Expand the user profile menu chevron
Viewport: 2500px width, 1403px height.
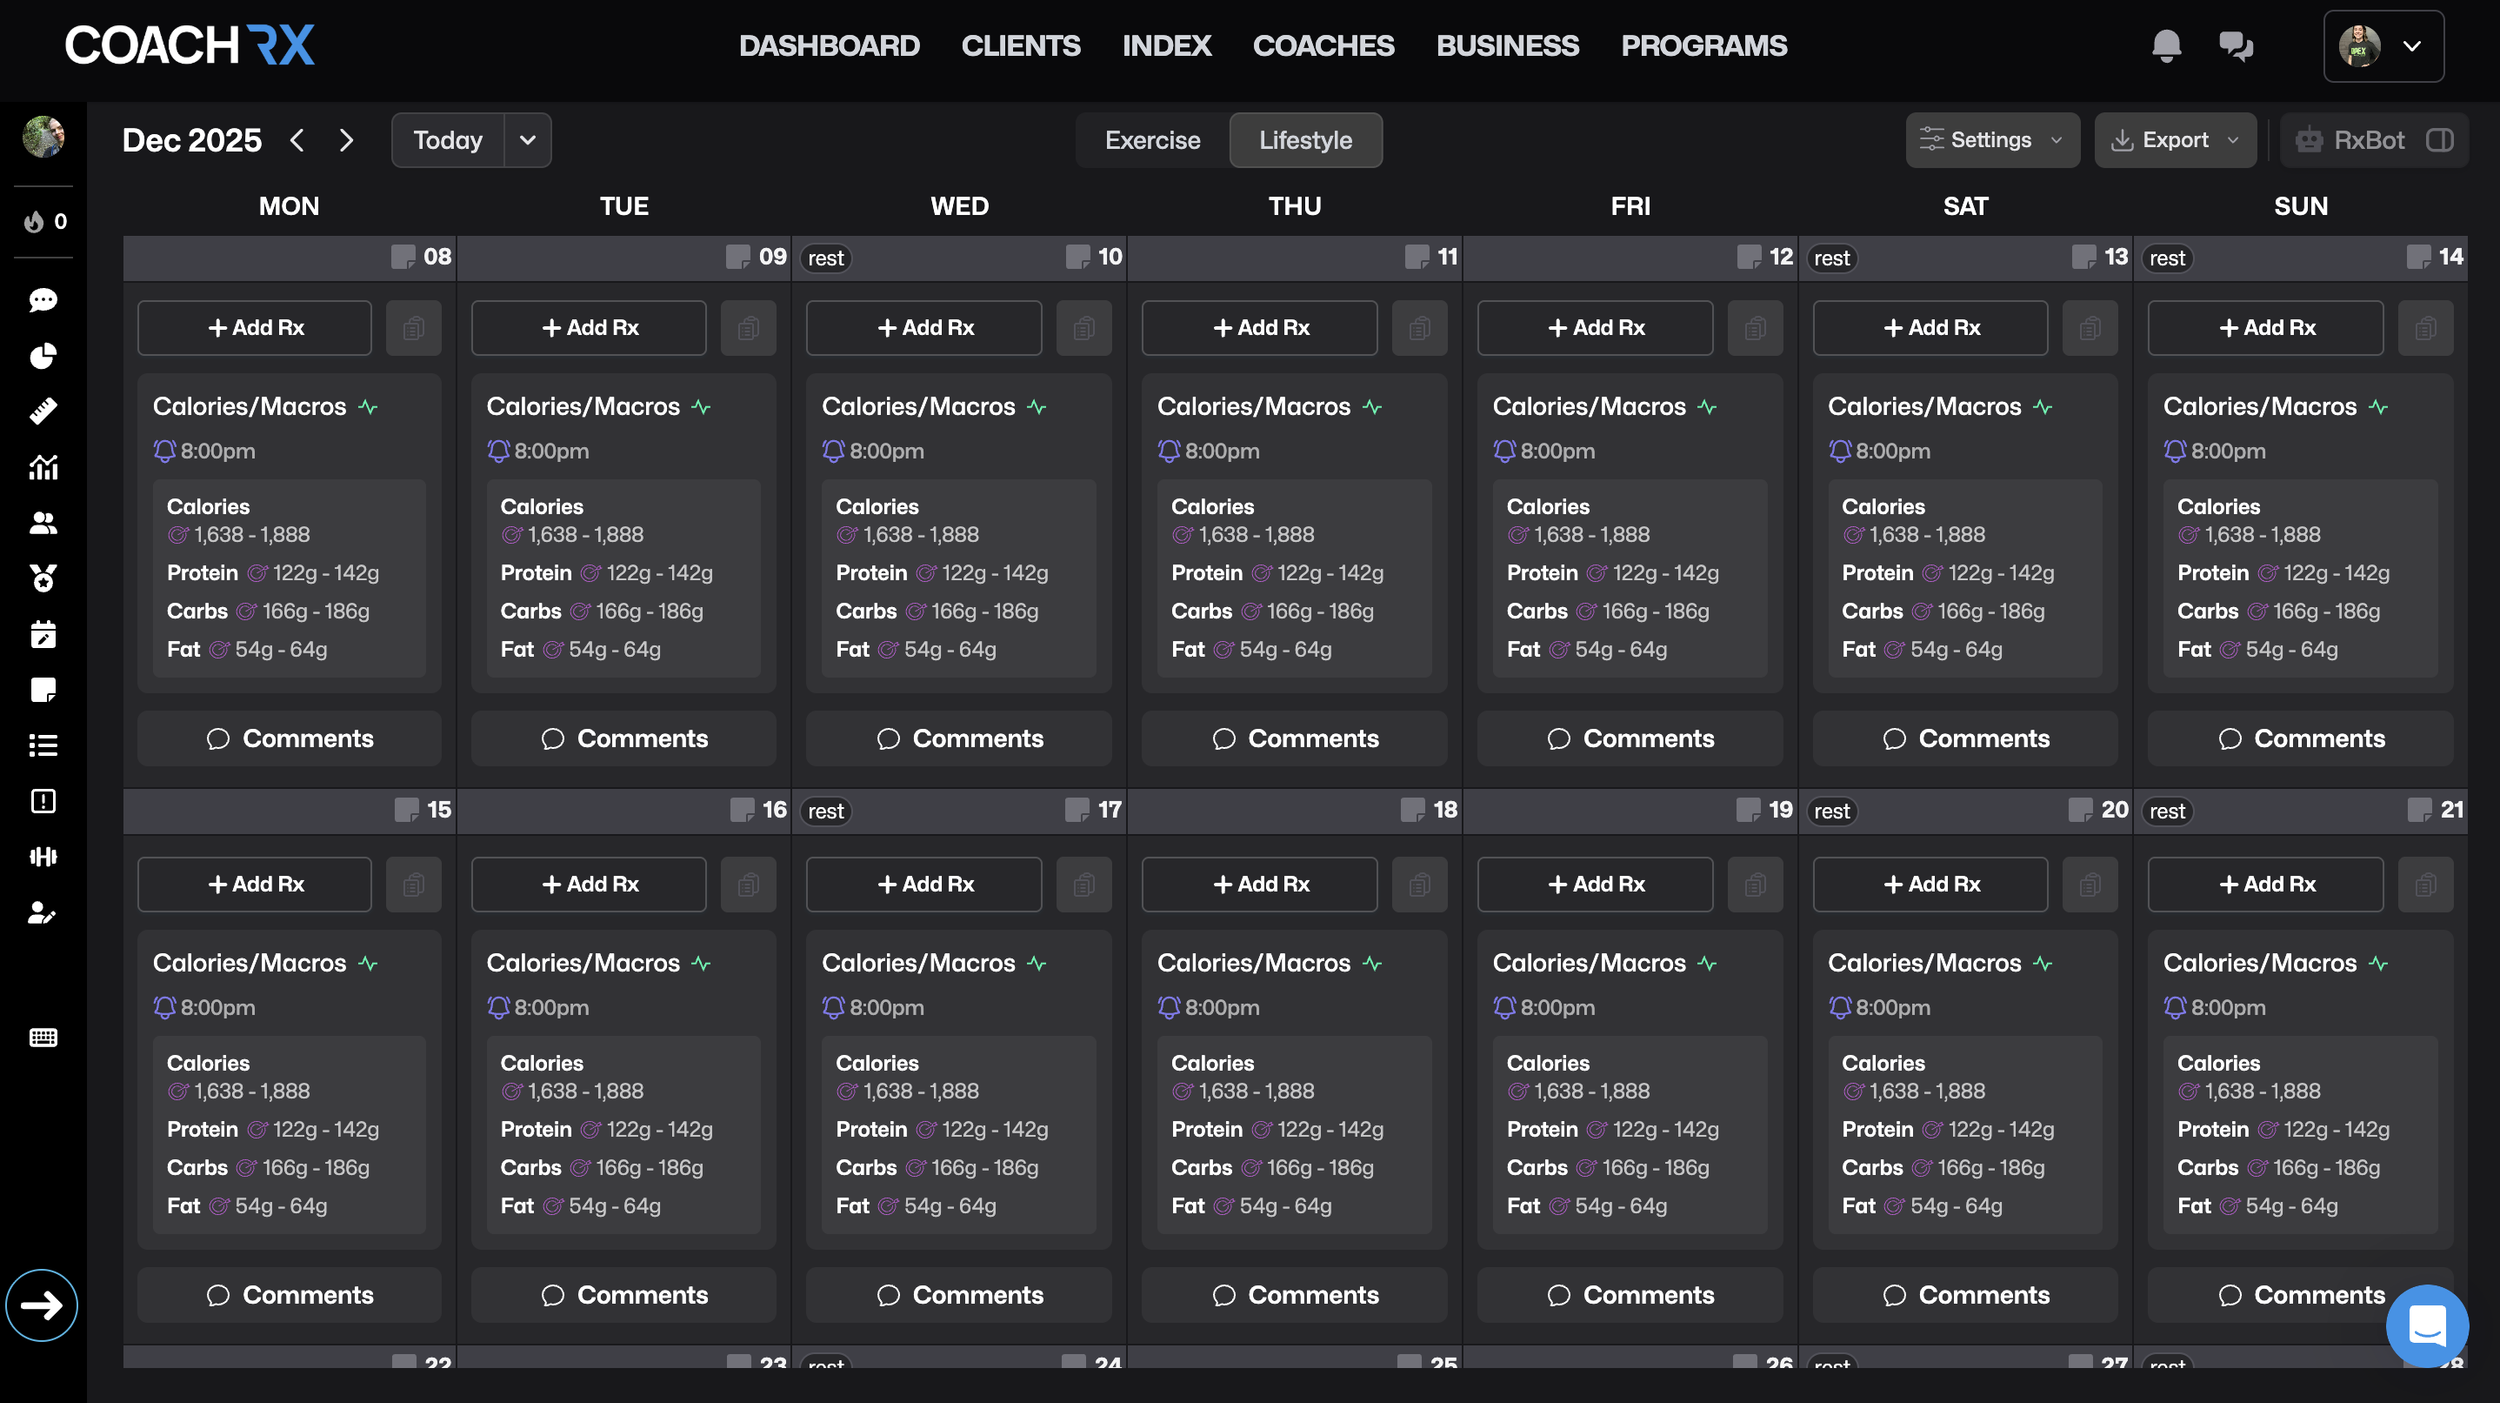[x=2412, y=46]
